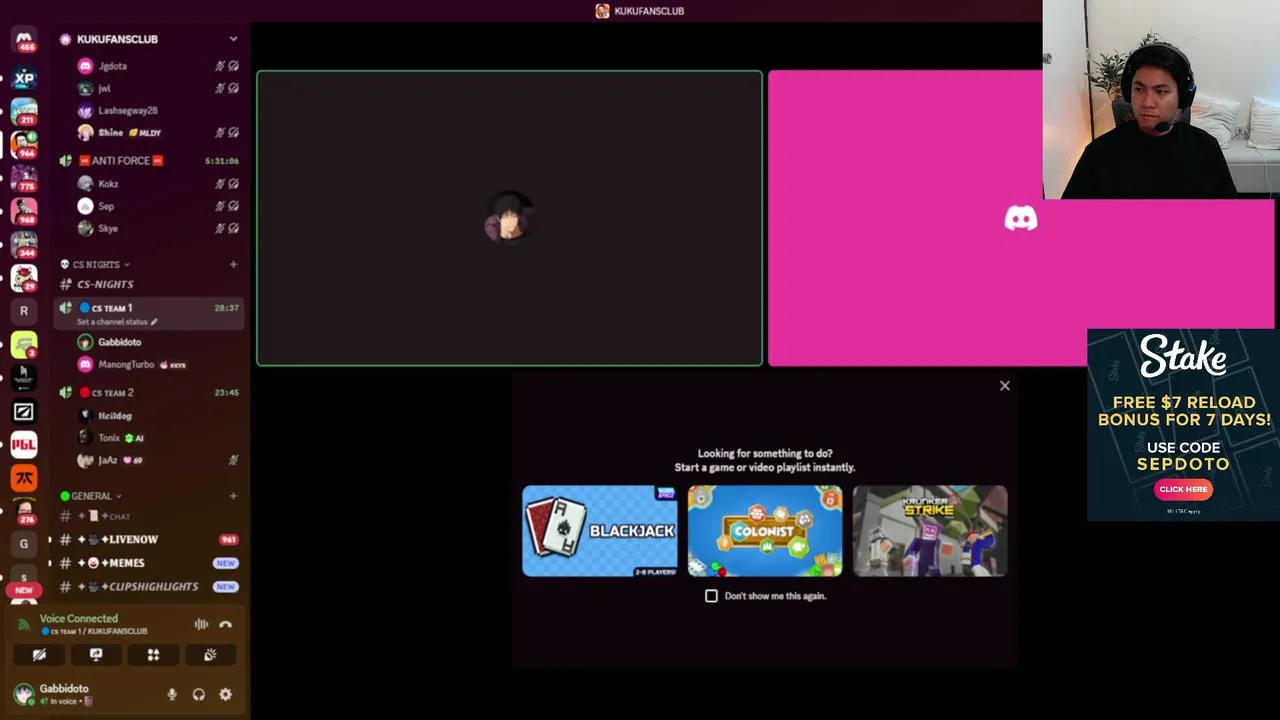Focus Gabbidoto's green-bordered voice tile
The image size is (1280, 720).
(509, 218)
